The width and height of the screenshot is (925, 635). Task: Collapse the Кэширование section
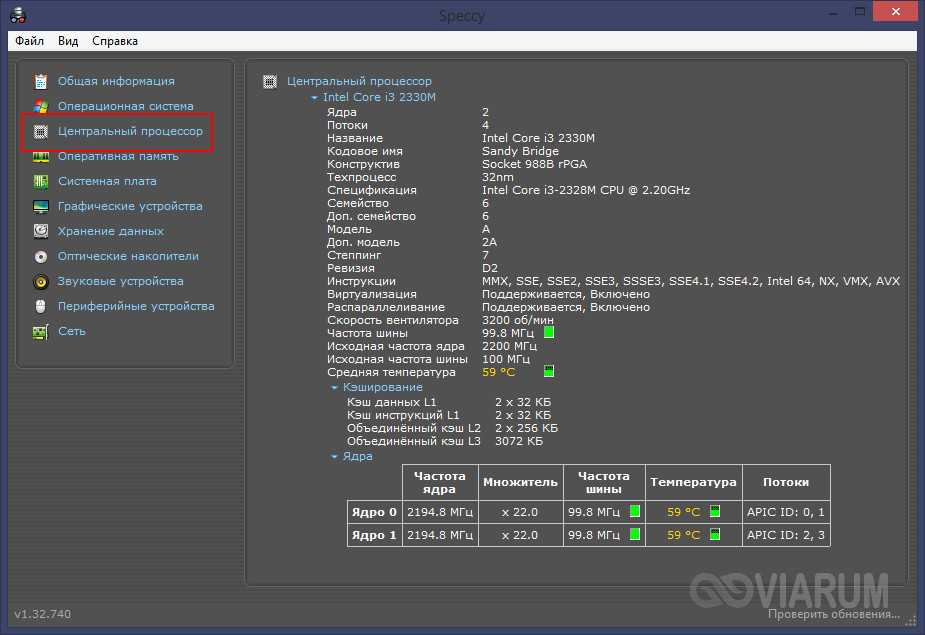tap(334, 387)
